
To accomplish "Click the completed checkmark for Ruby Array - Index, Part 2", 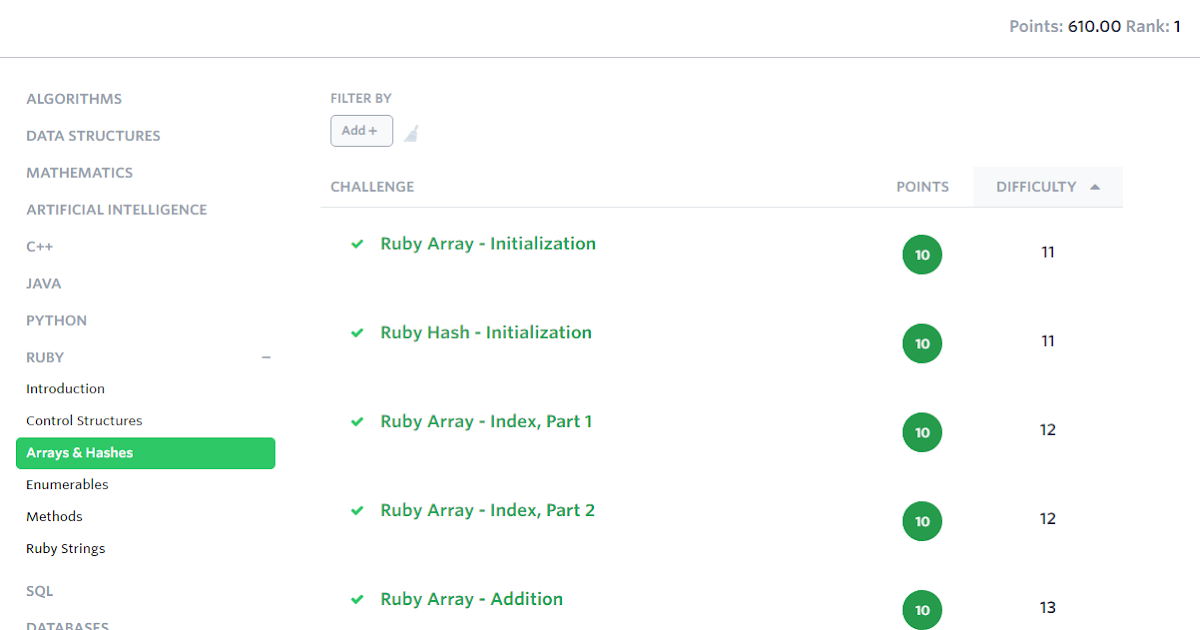I will 357,510.
